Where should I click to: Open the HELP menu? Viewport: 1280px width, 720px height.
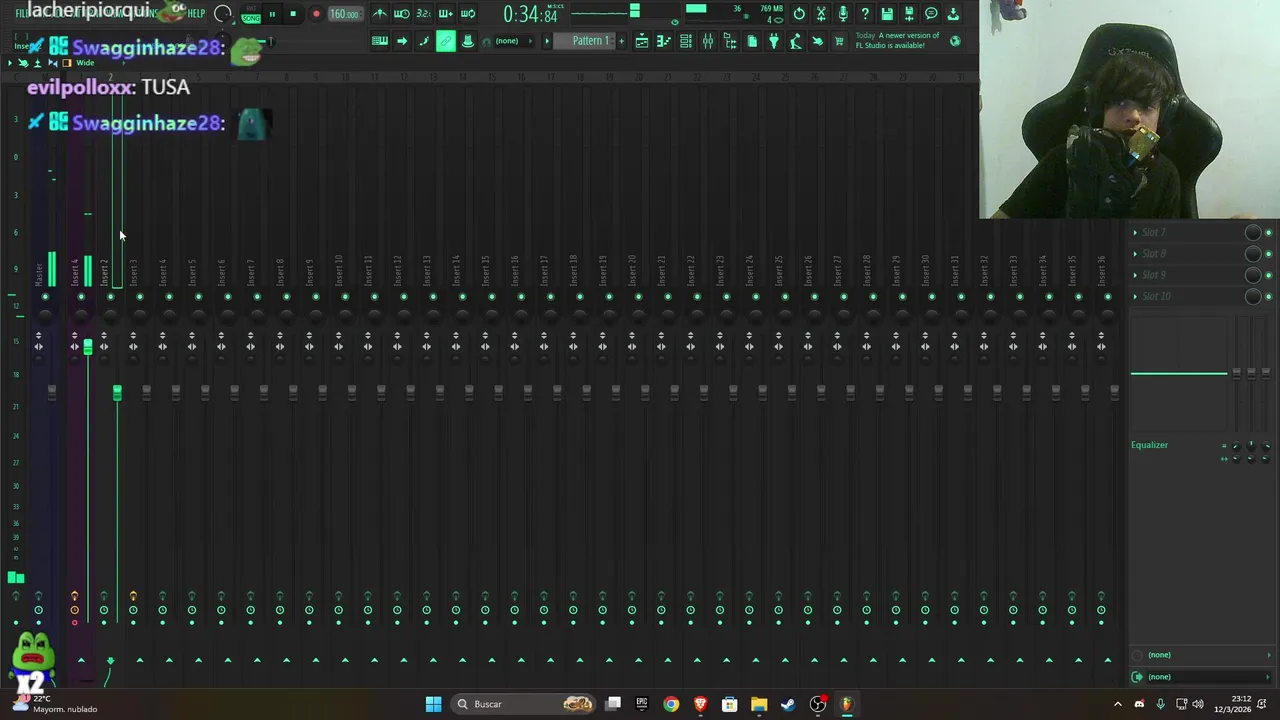click(x=196, y=14)
